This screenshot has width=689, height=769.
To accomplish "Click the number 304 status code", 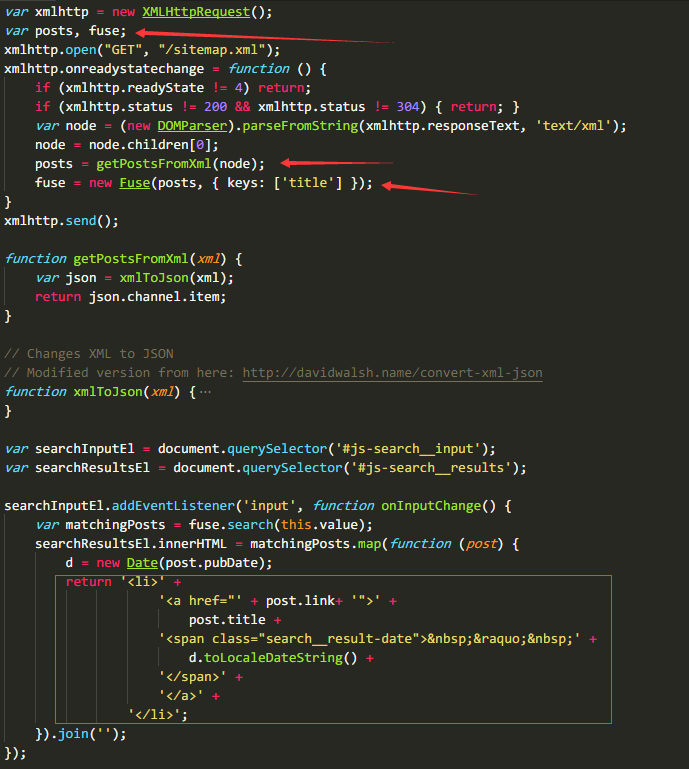I will (x=408, y=107).
